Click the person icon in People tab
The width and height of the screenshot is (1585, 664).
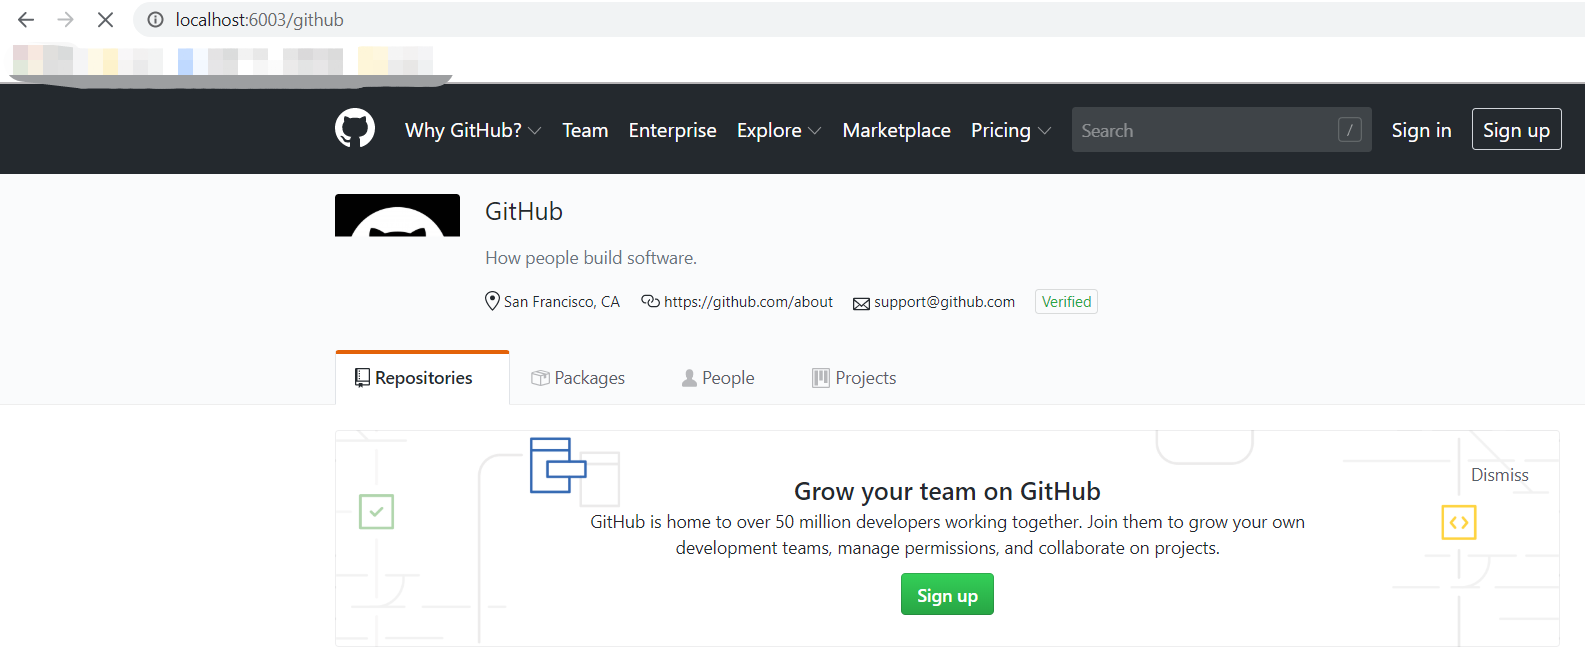[689, 378]
